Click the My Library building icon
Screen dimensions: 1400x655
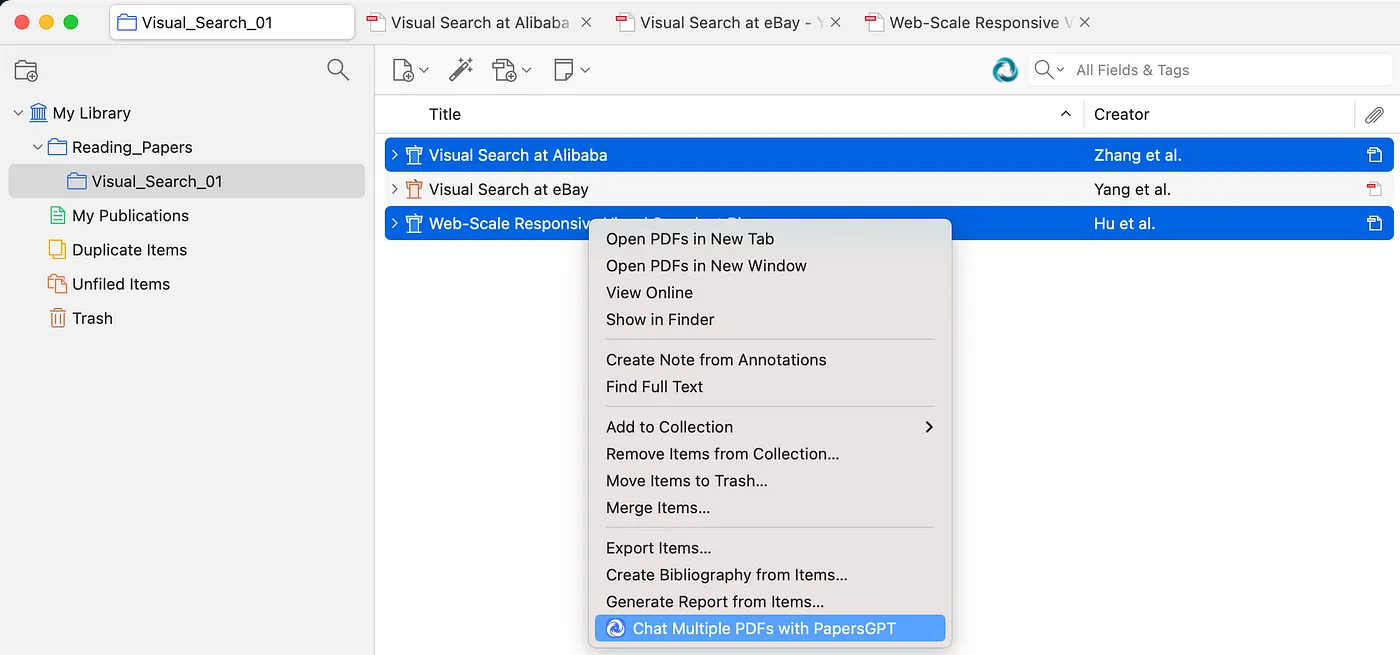pyautogui.click(x=38, y=113)
